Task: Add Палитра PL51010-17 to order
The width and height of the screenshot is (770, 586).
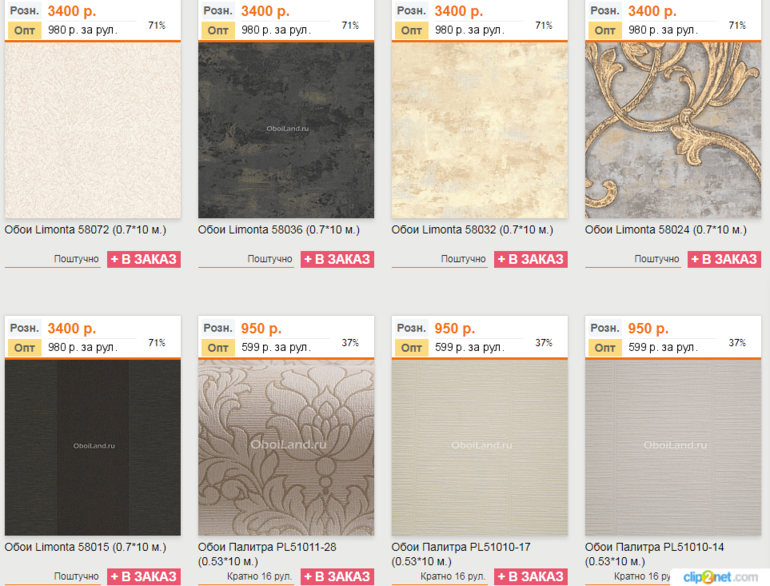Action: (531, 577)
